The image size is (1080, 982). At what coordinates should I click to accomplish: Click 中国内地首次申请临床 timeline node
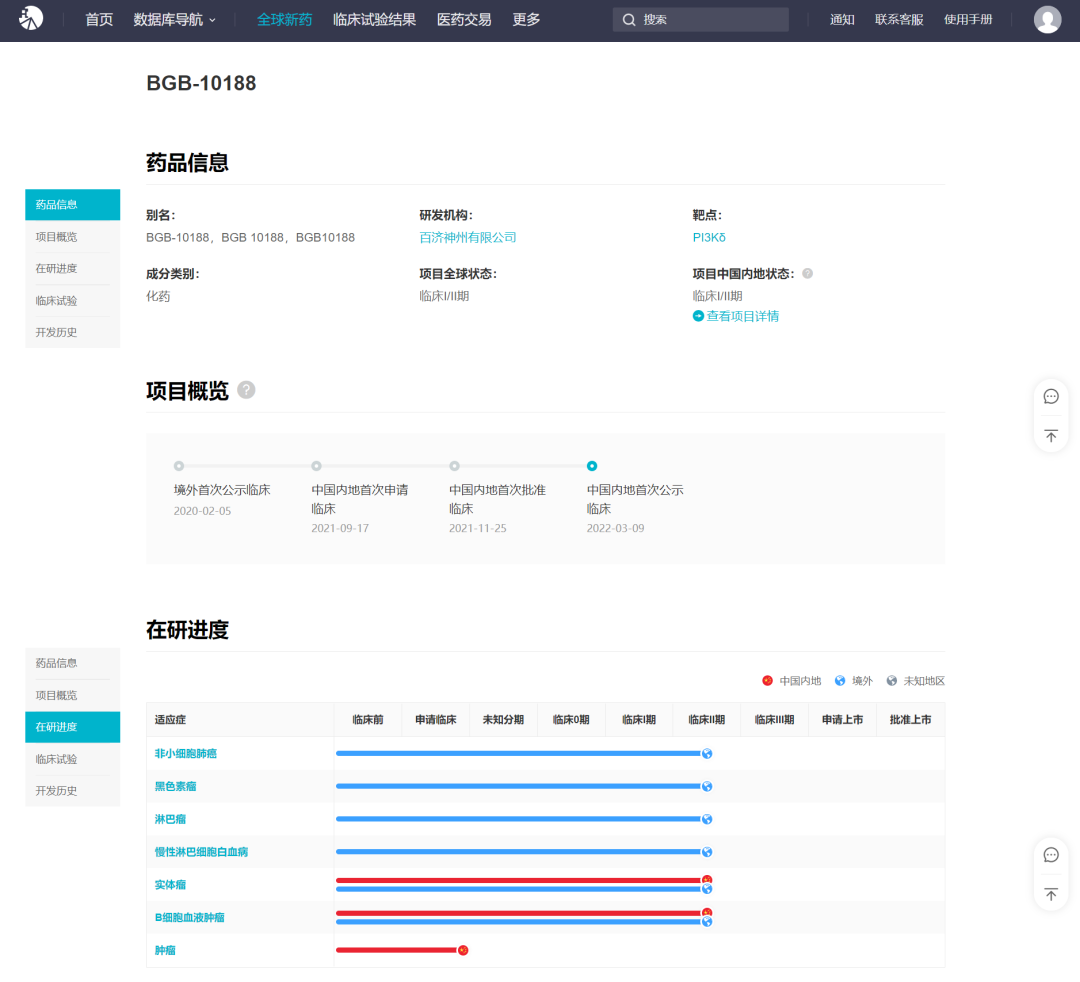316,466
